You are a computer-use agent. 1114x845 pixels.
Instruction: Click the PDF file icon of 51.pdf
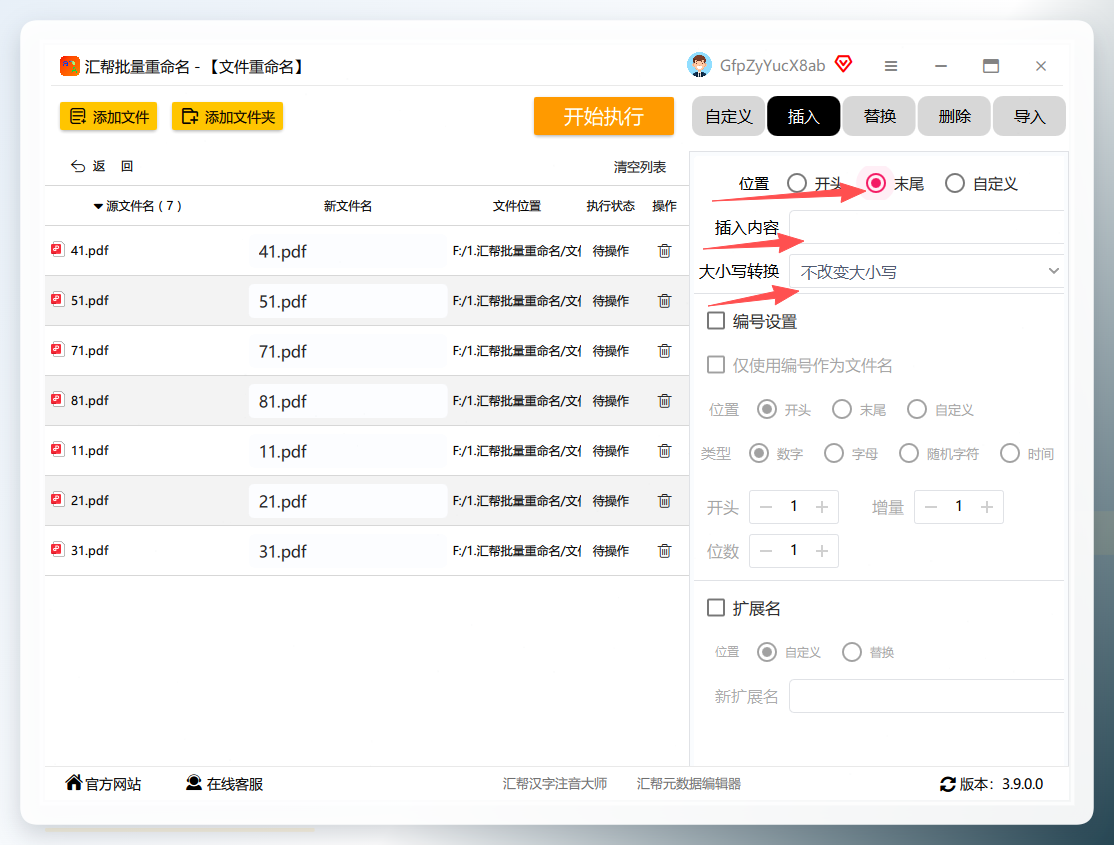[x=58, y=299]
